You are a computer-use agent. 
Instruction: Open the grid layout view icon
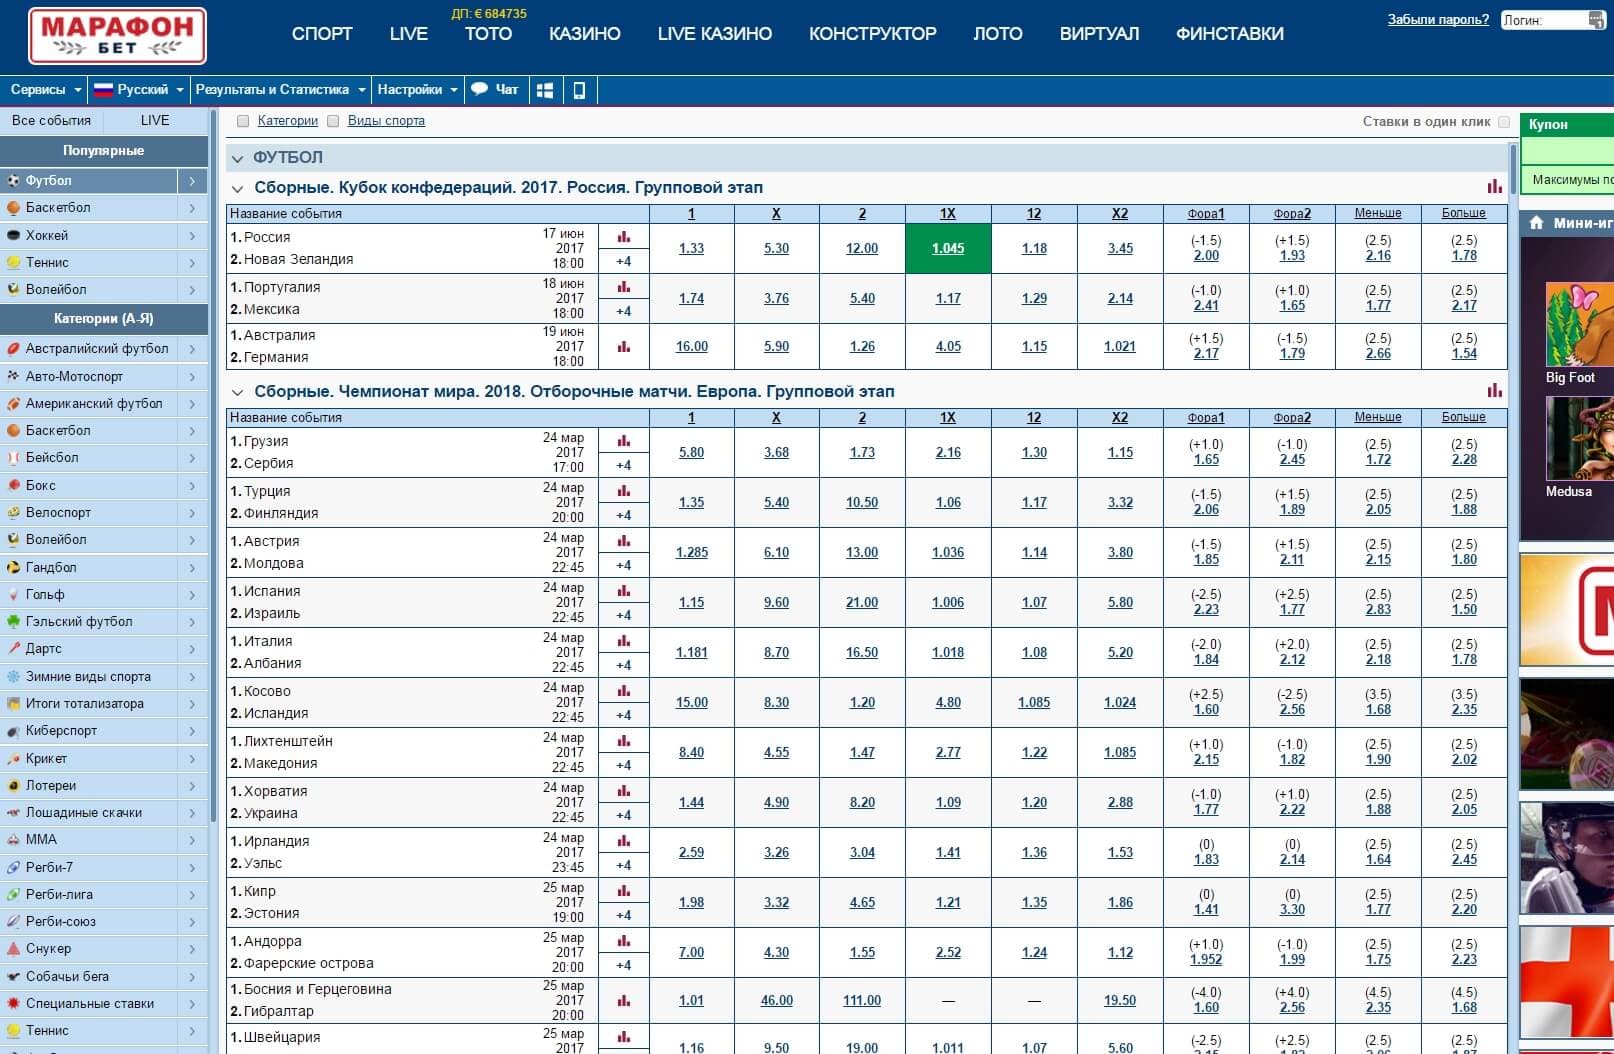[x=545, y=90]
